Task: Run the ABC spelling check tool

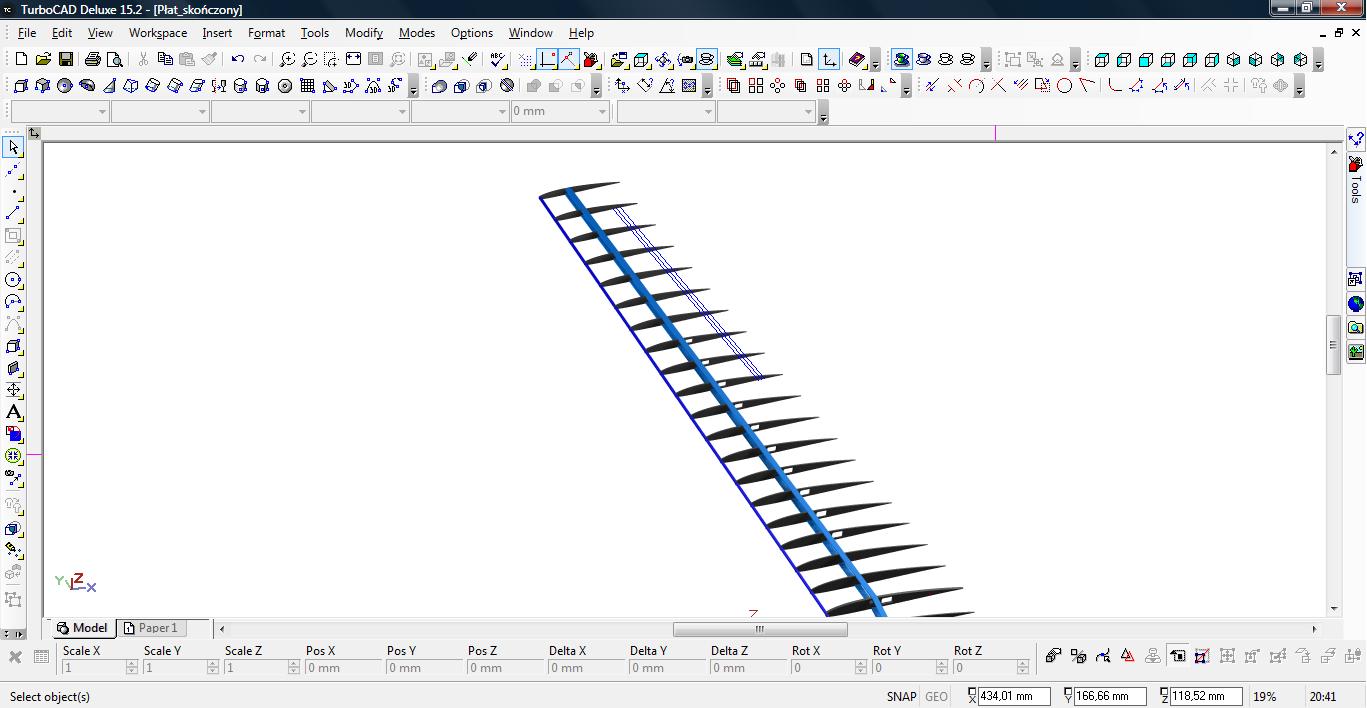Action: (x=498, y=60)
